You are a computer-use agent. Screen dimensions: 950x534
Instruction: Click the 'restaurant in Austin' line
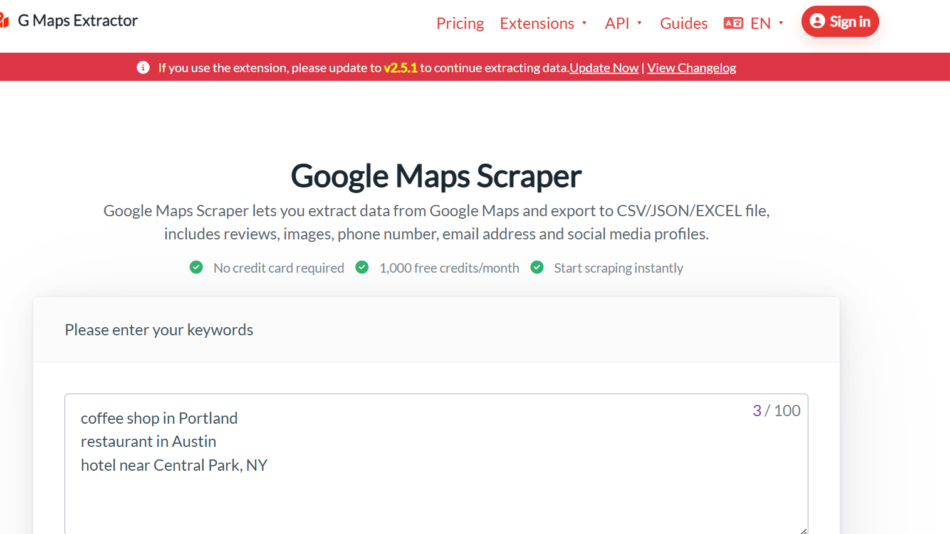[x=148, y=441]
